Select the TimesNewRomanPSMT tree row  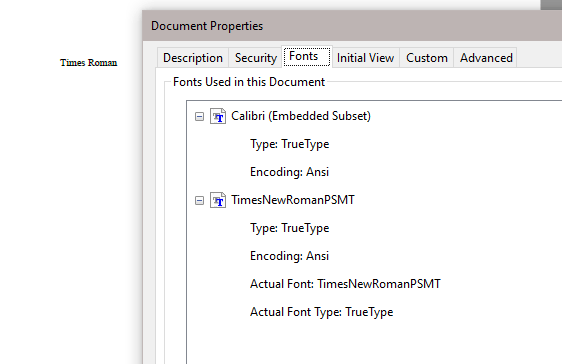(292, 200)
